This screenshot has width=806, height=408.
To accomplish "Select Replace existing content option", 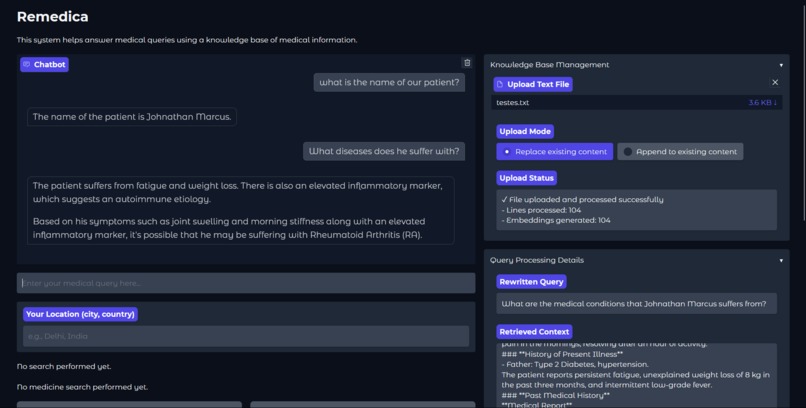I will [555, 152].
